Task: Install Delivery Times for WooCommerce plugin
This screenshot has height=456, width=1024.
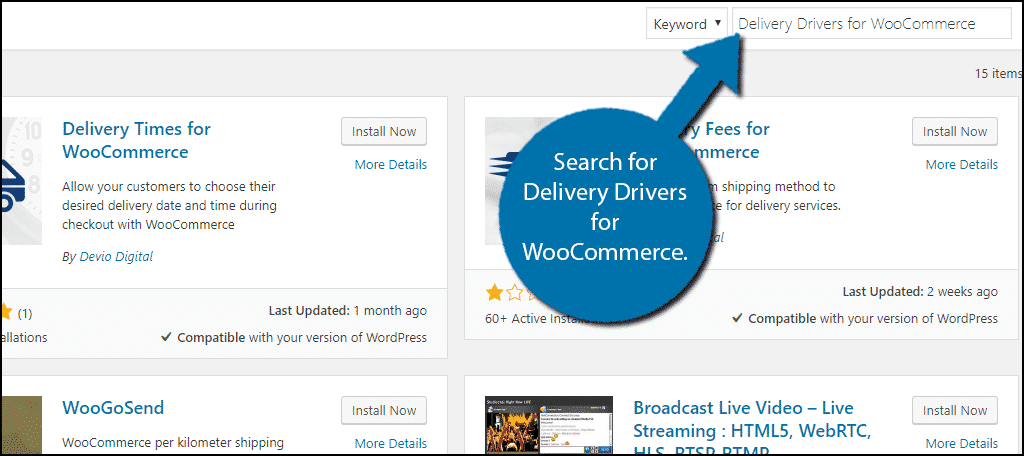Action: (x=384, y=131)
